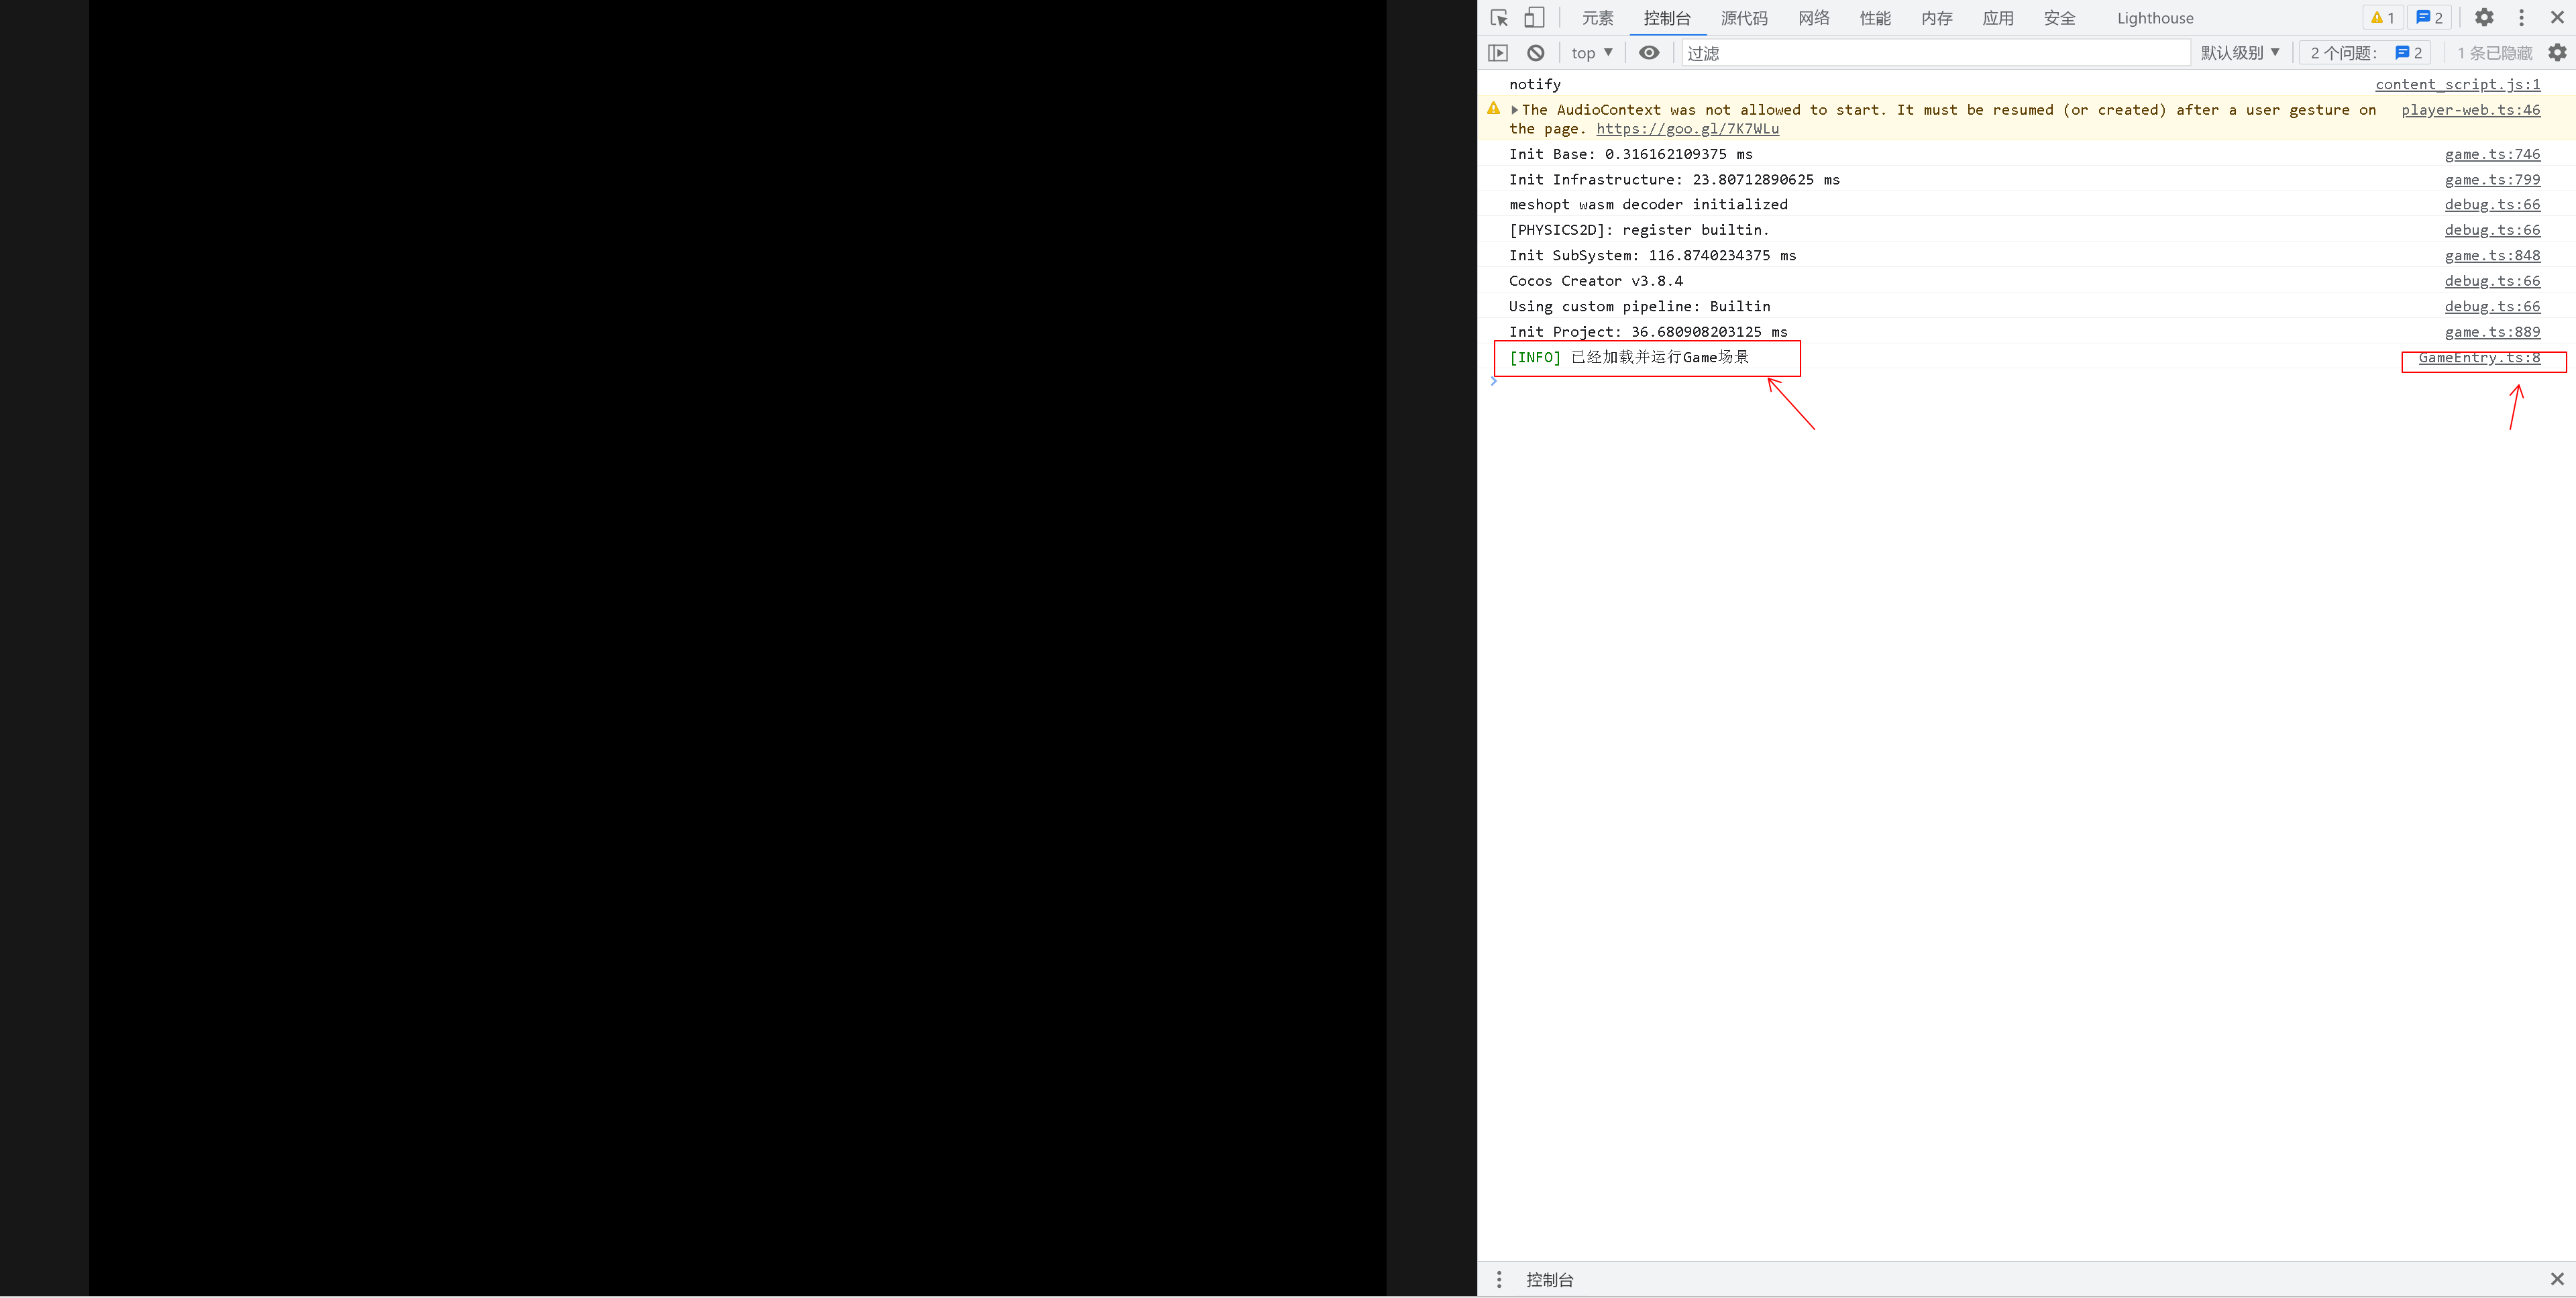This screenshot has height=1298, width=2576.
Task: Close the bottom console drawer
Action: click(2557, 1279)
